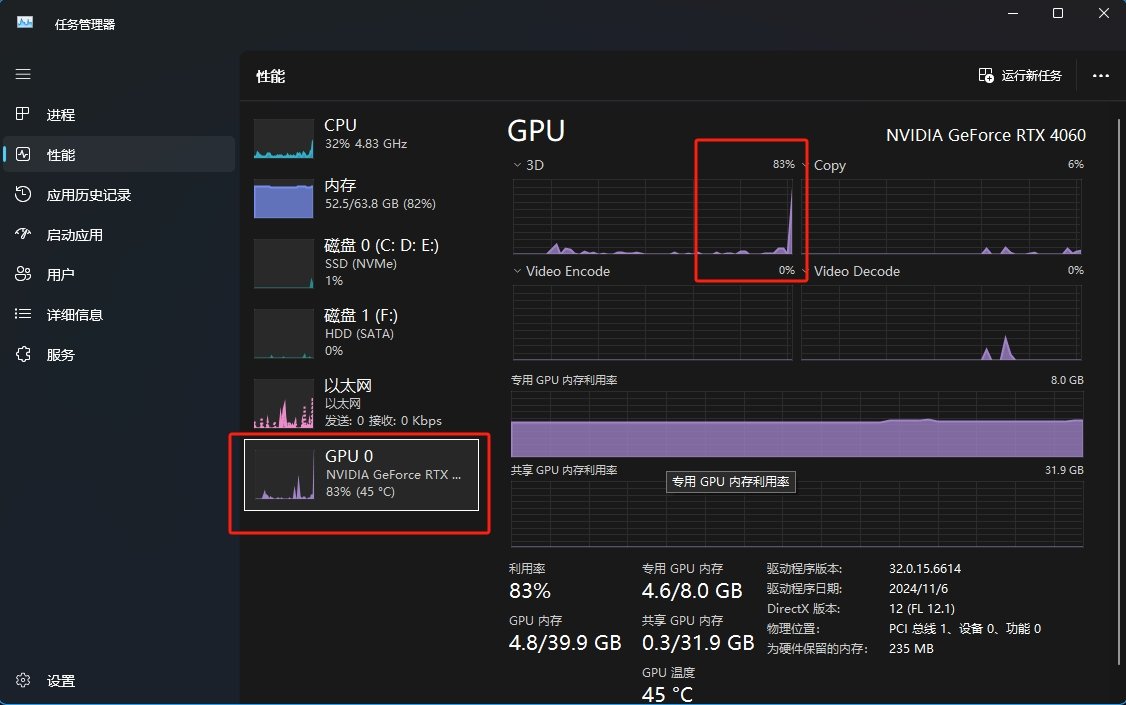Viewport: 1126px width, 705px height.
Task: Open the 启动应用 (Startup apps) page
Action: click(x=22, y=234)
